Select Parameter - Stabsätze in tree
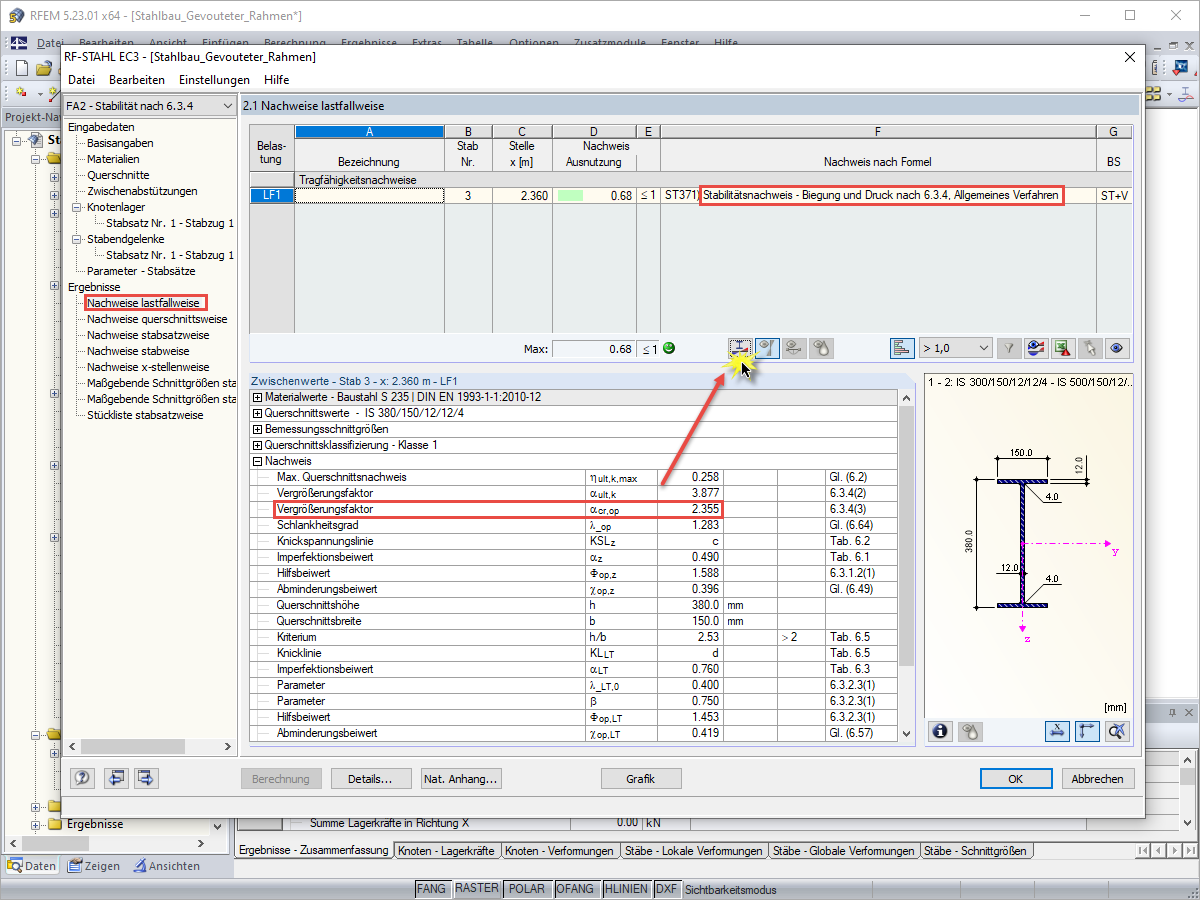The height and width of the screenshot is (900, 1200). point(141,271)
